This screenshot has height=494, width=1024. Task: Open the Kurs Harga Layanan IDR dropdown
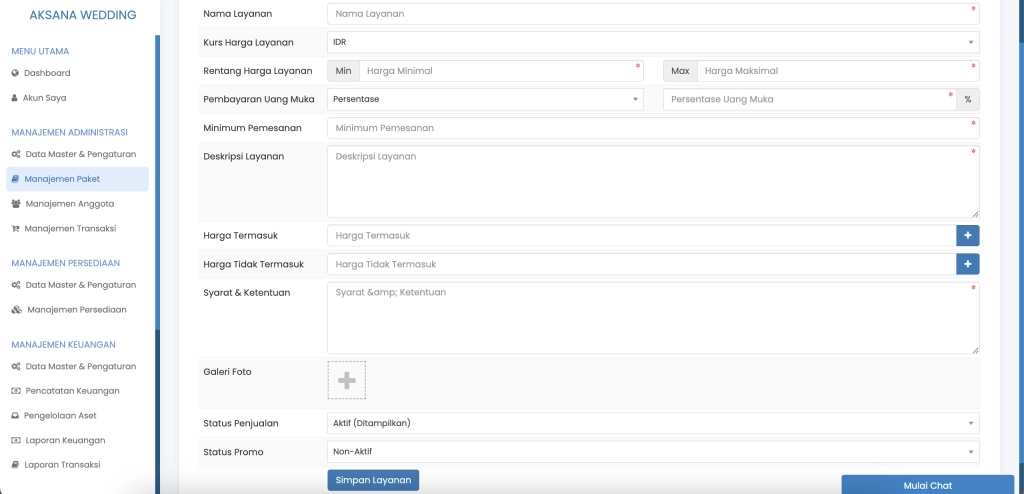(652, 42)
